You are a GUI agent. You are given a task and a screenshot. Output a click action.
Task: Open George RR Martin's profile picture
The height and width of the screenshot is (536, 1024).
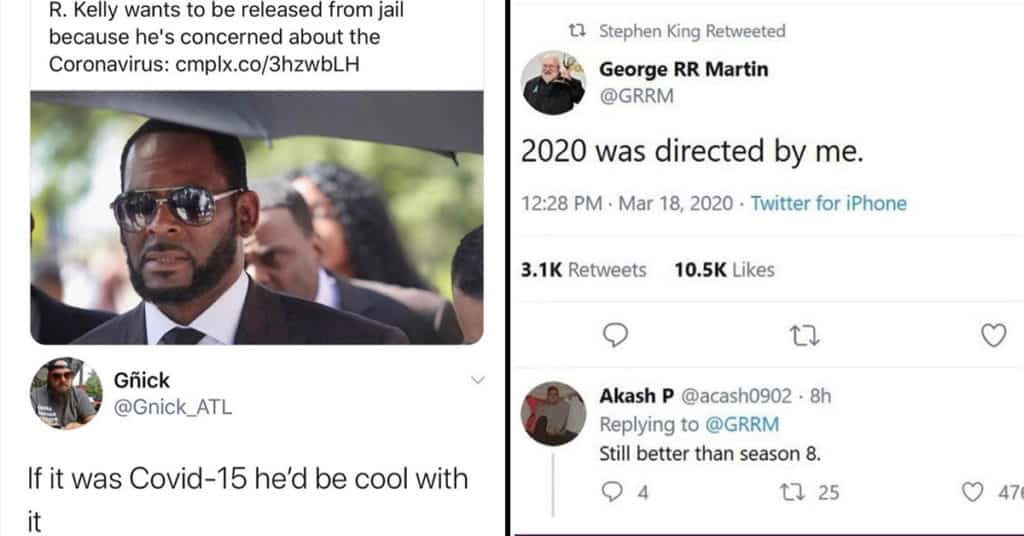click(553, 82)
